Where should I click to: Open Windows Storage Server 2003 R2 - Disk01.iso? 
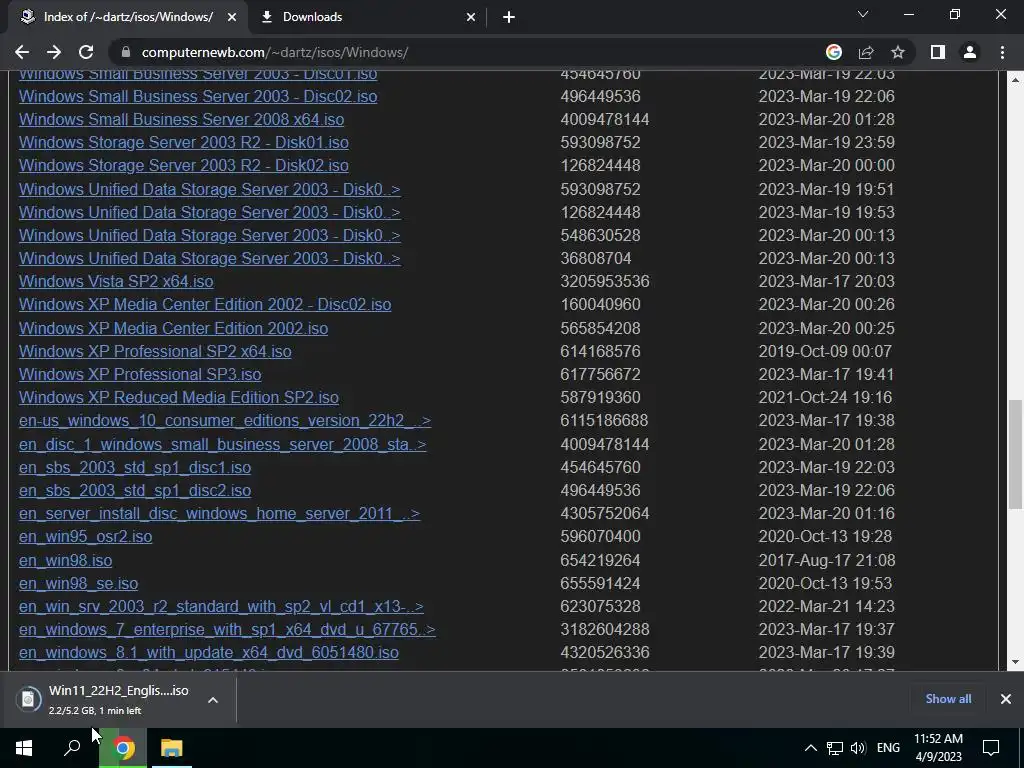click(184, 142)
